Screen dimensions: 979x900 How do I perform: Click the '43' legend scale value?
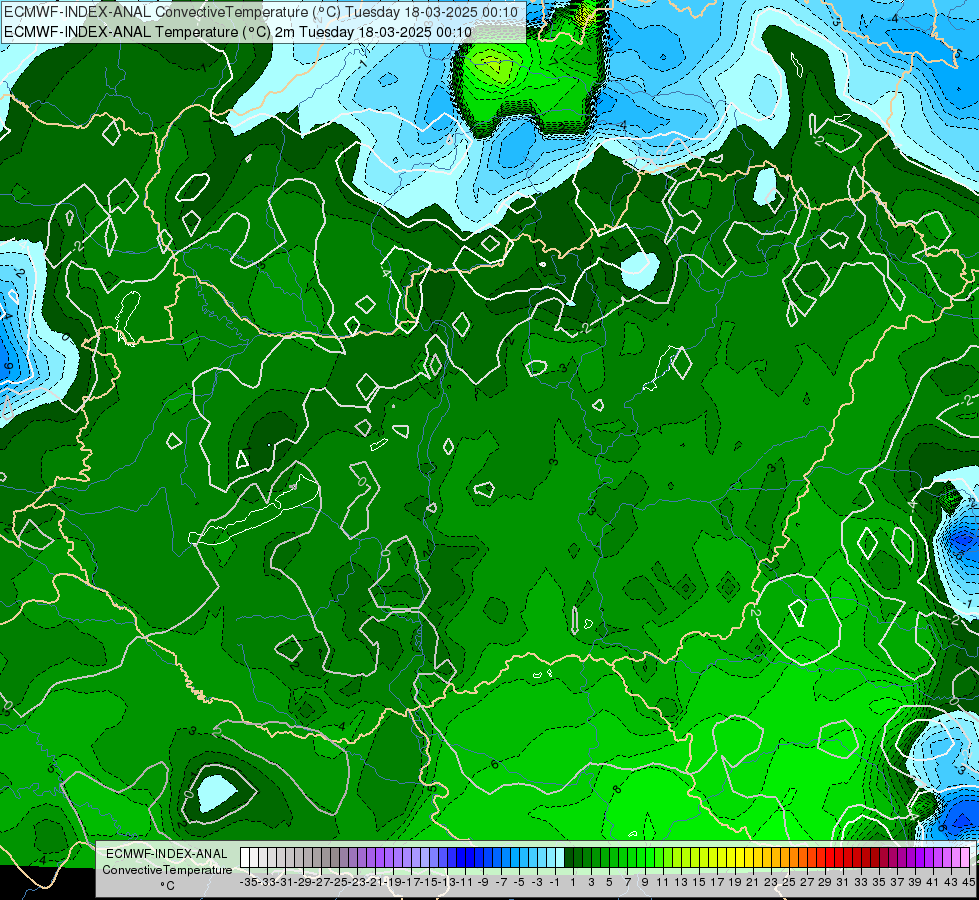(951, 882)
